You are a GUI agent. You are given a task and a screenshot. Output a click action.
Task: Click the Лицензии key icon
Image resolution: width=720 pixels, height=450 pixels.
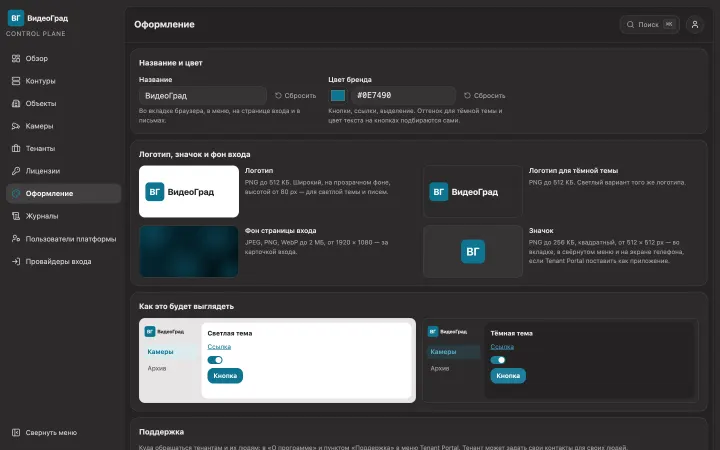[16, 171]
